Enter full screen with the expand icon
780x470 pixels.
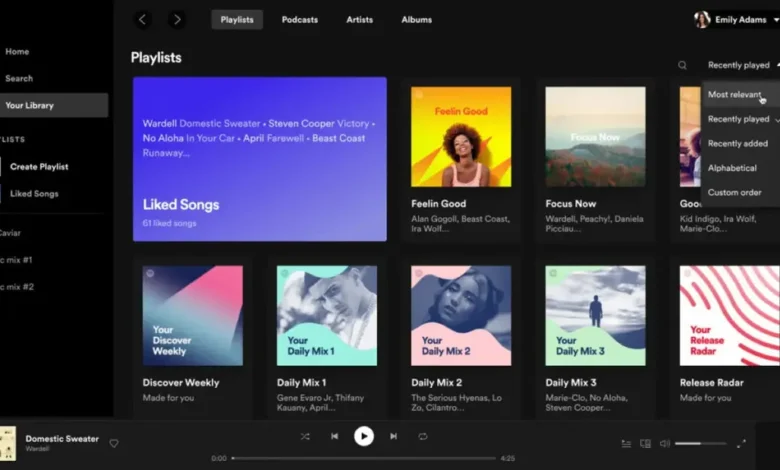[741, 443]
